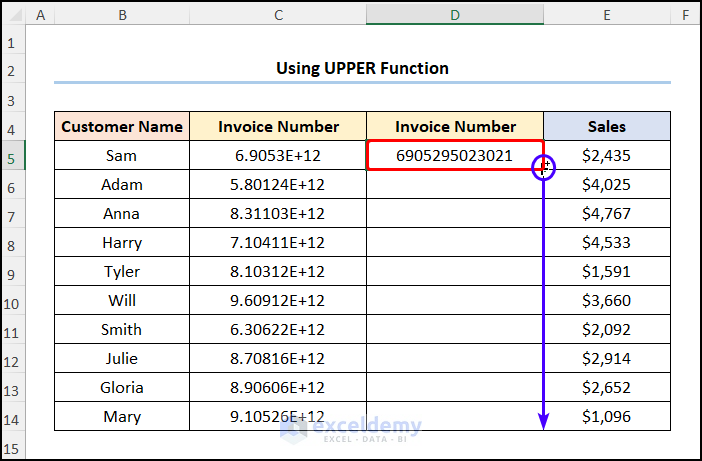Click the cell containing 'Gloria'
This screenshot has height=461, width=702.
122,387
